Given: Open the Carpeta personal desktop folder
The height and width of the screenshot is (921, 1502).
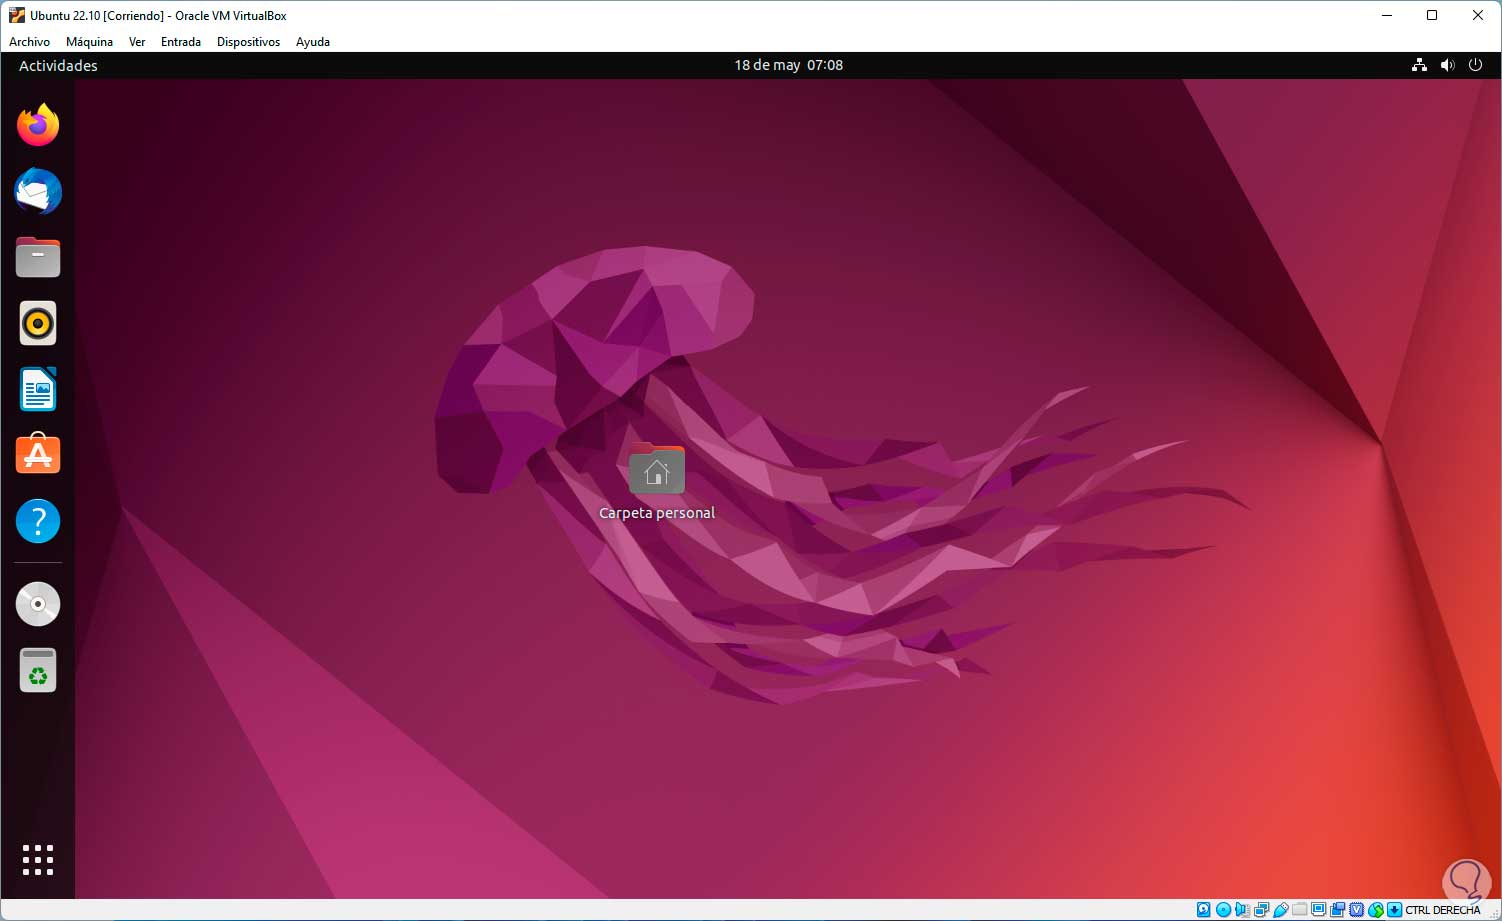Looking at the screenshot, I should pyautogui.click(x=657, y=482).
